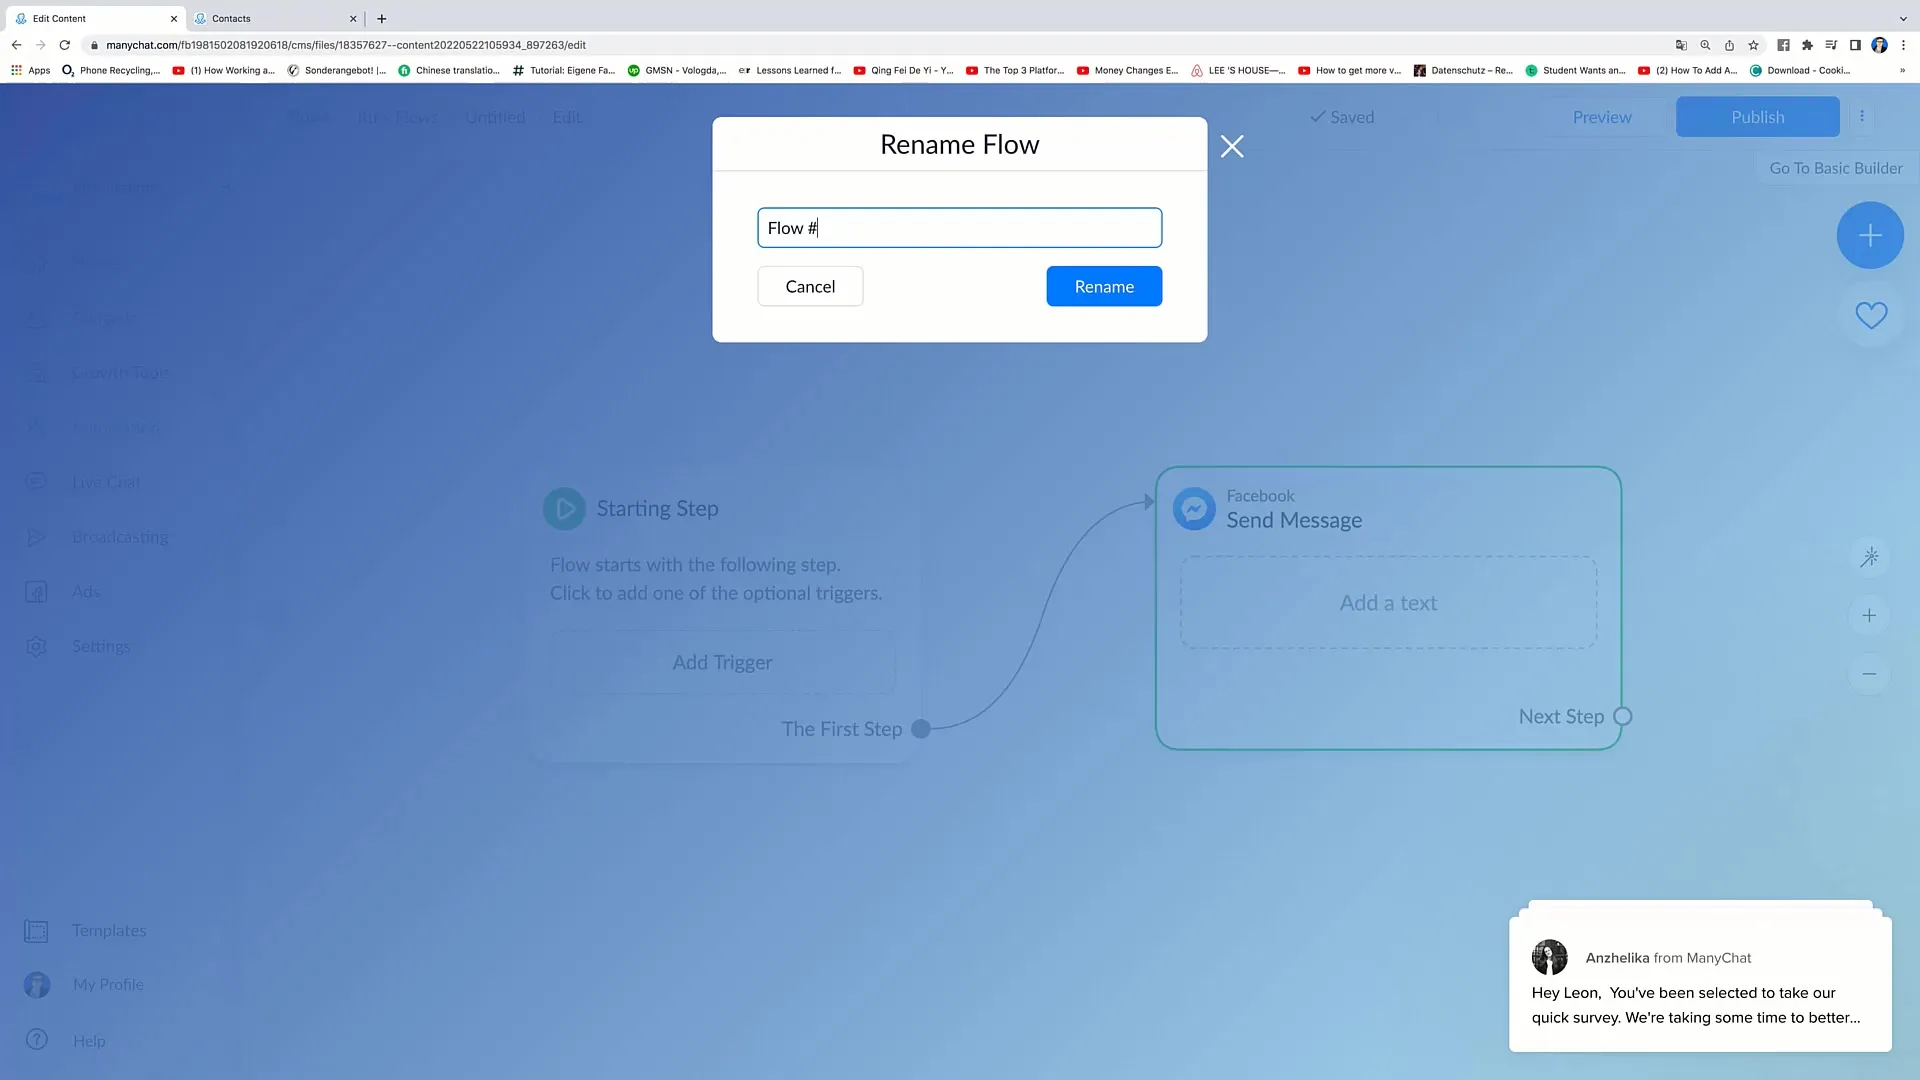This screenshot has width=1920, height=1080.
Task: Select the Live Chat sidebar icon
Action: click(36, 481)
